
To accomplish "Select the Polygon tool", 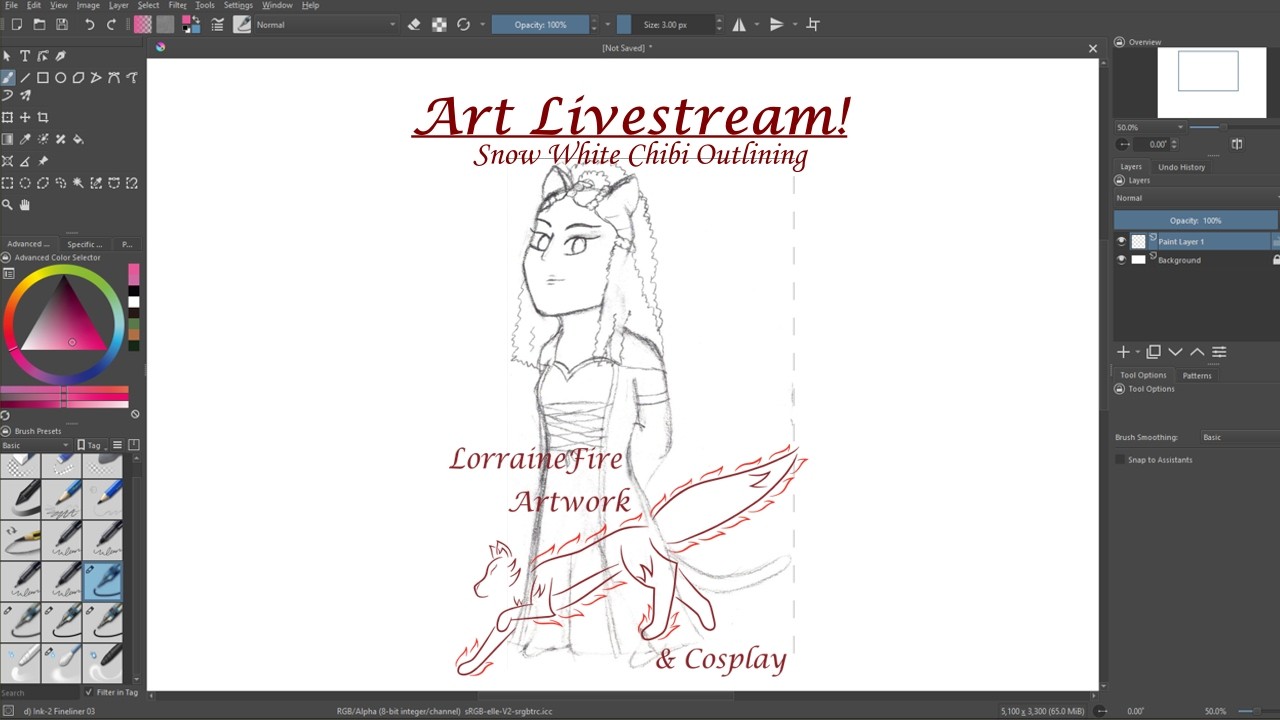I will [x=79, y=77].
